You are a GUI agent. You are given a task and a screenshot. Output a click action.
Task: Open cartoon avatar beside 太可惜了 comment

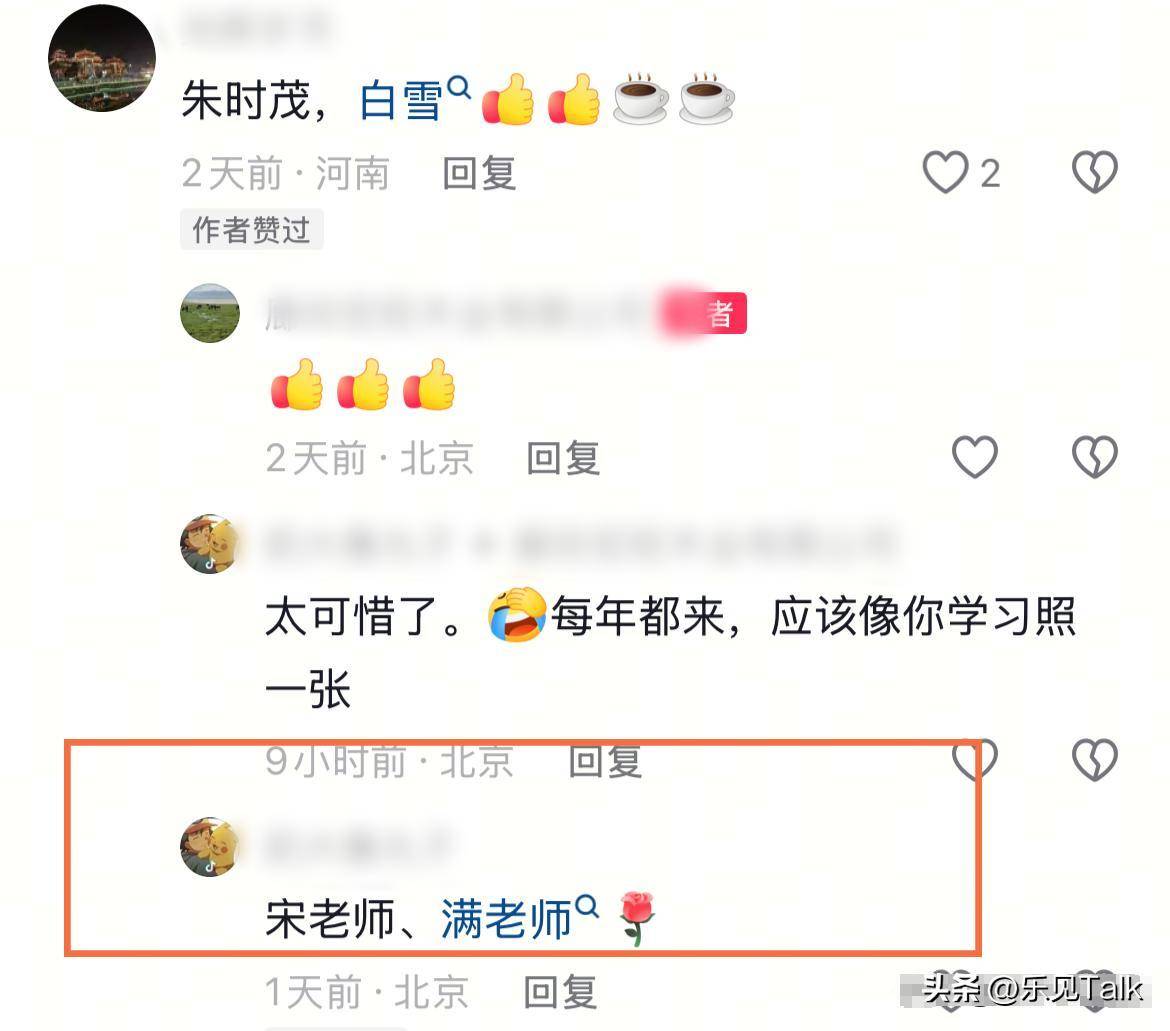pyautogui.click(x=210, y=544)
